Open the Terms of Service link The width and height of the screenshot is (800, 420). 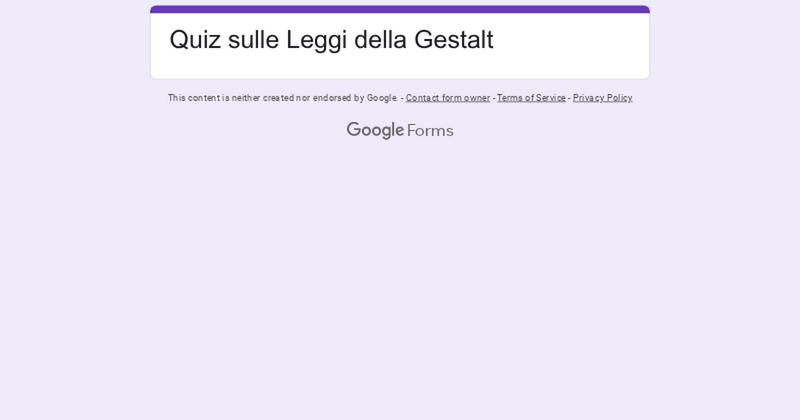point(531,98)
